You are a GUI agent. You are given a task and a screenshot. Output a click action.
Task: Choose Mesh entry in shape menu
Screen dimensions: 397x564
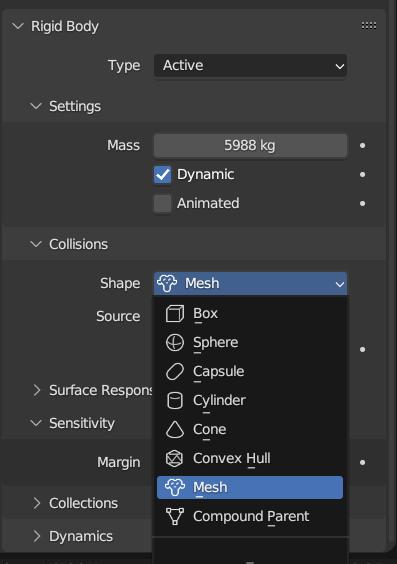pos(250,487)
